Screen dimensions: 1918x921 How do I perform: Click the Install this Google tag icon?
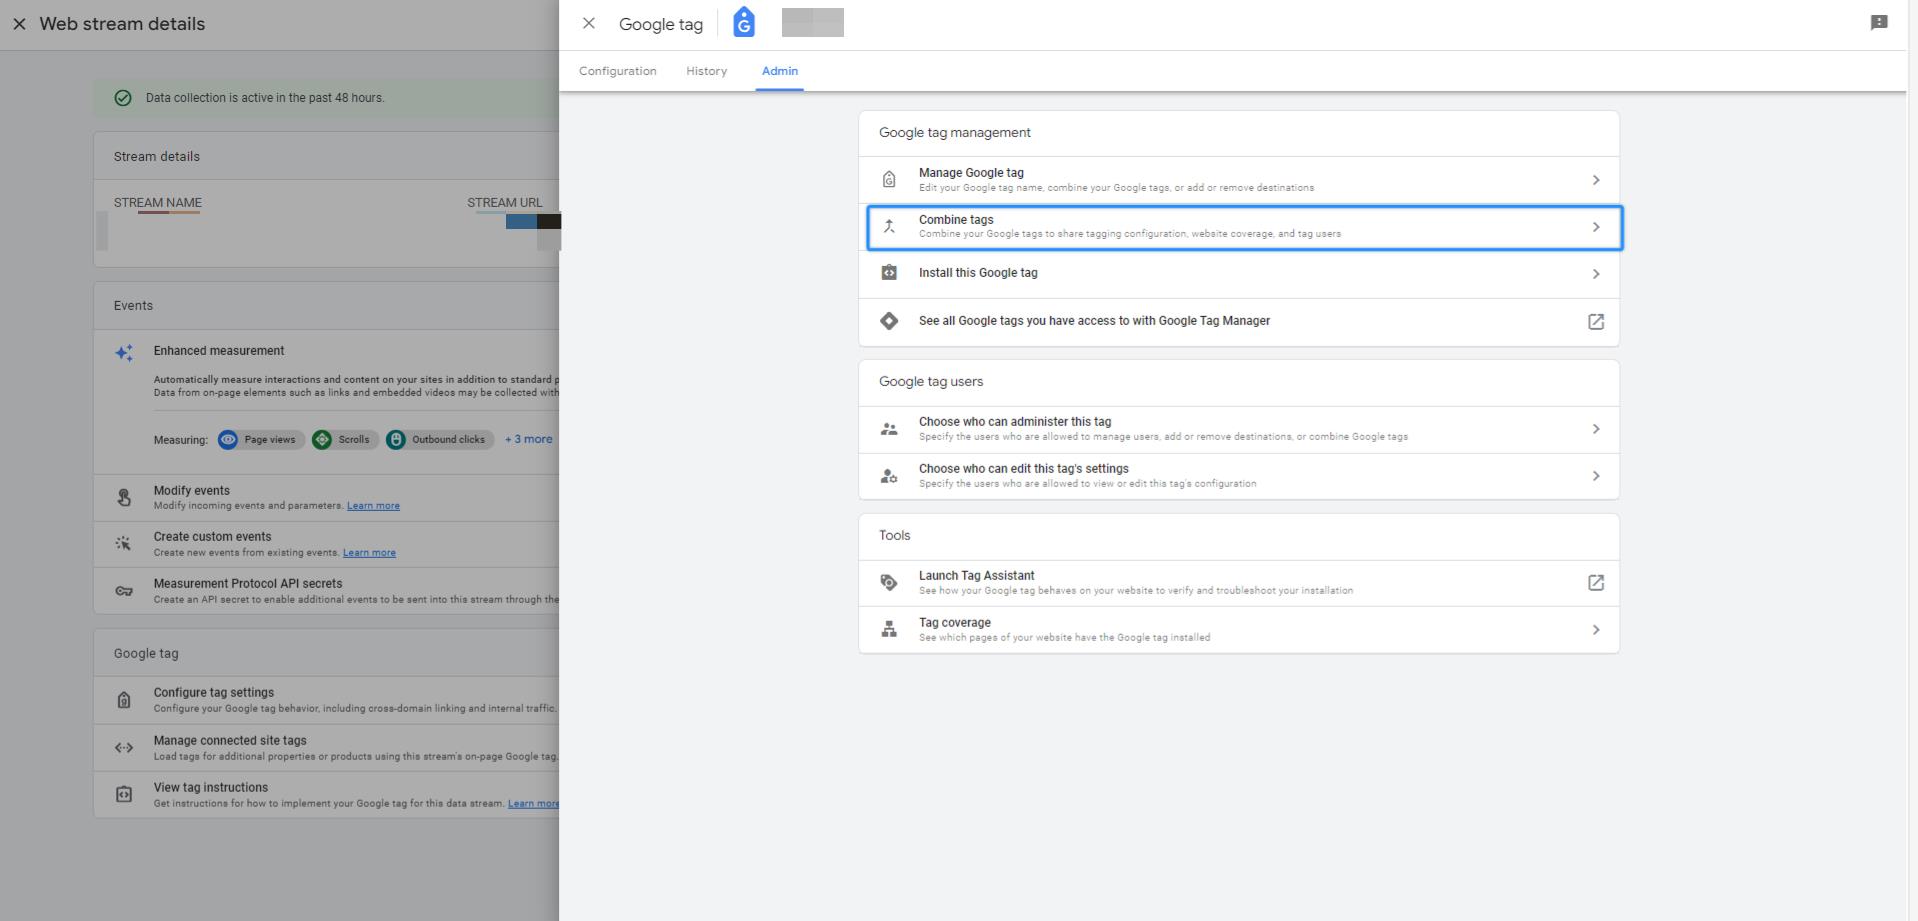[889, 273]
